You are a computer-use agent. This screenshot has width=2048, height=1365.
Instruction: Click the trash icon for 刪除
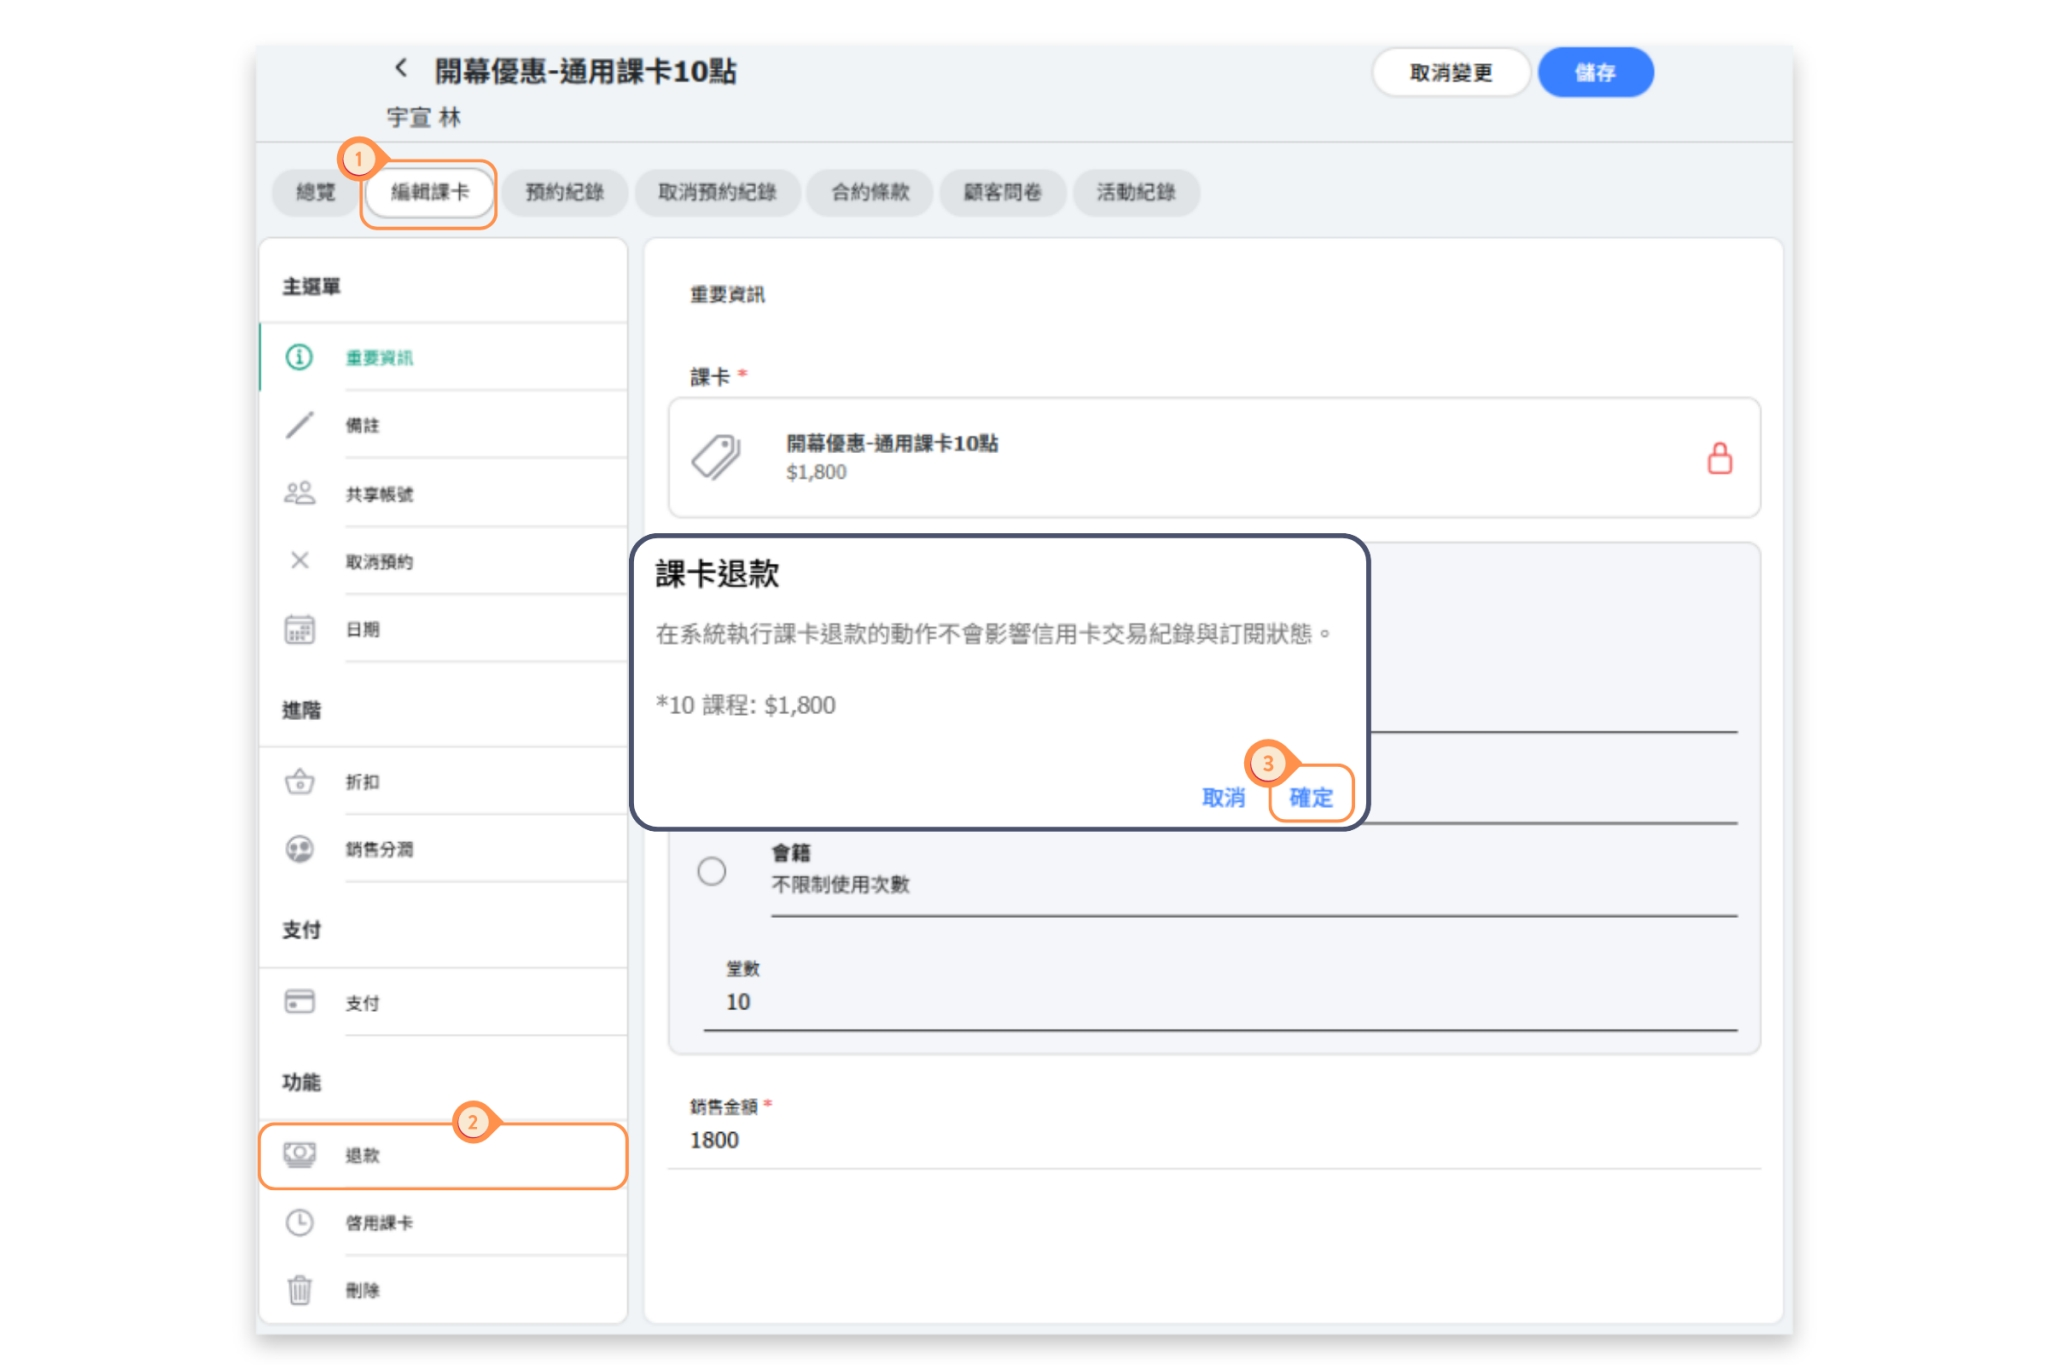tap(299, 1290)
